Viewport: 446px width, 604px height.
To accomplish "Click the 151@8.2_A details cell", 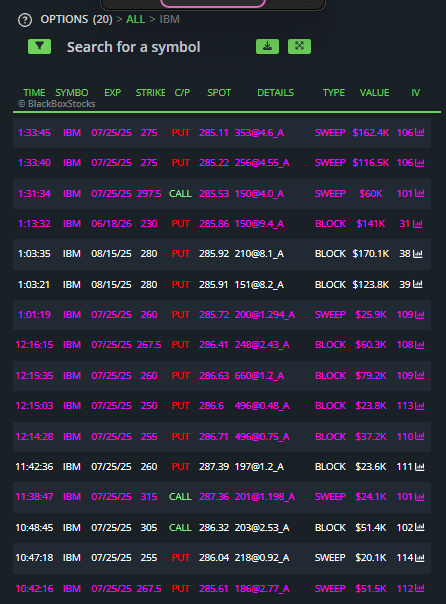I will [259, 284].
